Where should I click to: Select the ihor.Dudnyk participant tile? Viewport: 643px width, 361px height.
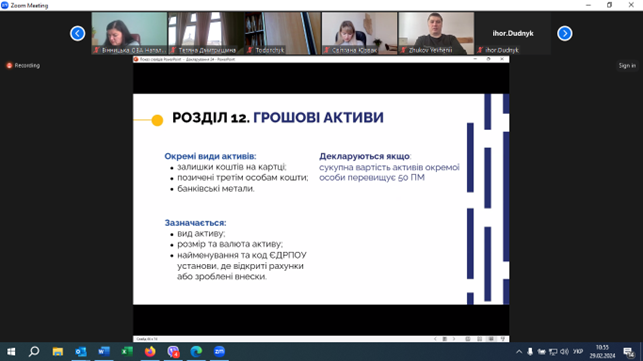(x=513, y=33)
